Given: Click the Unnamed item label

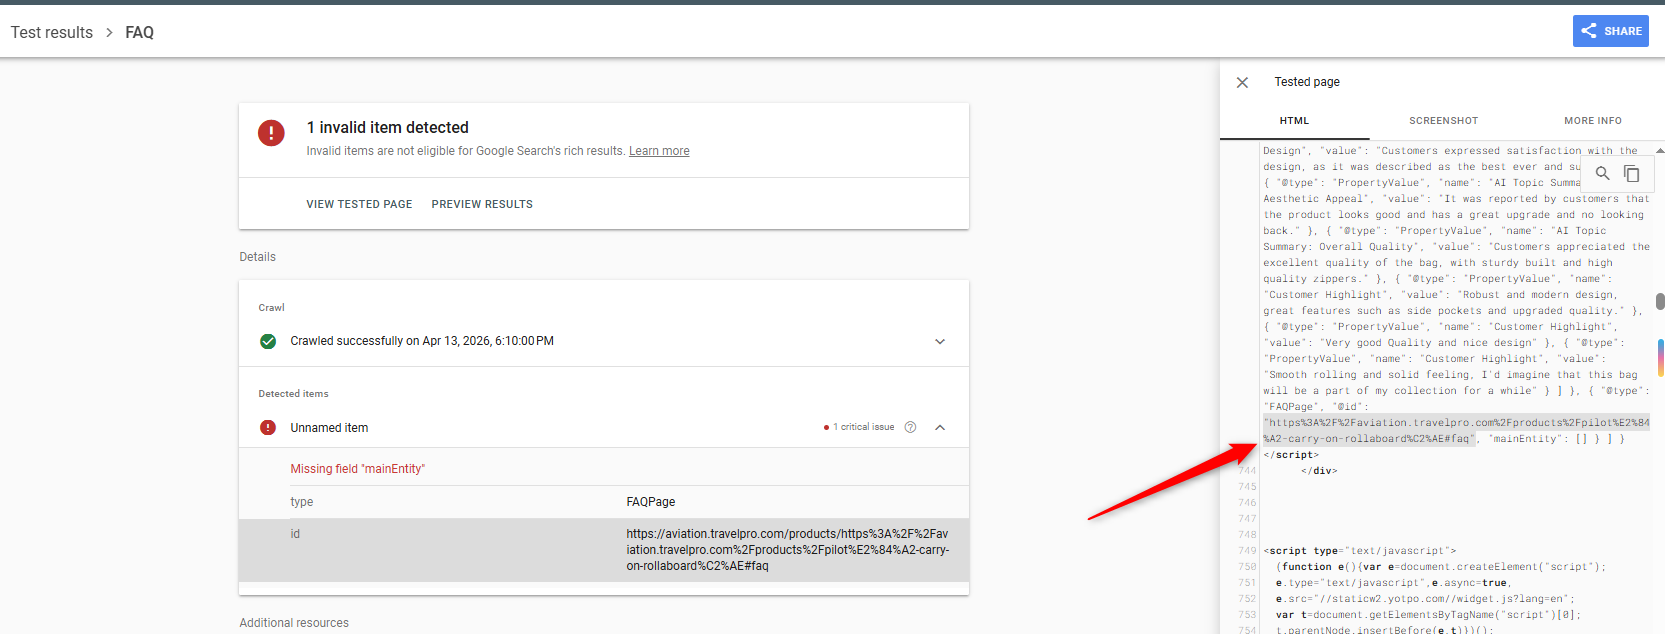Looking at the screenshot, I should (x=329, y=428).
